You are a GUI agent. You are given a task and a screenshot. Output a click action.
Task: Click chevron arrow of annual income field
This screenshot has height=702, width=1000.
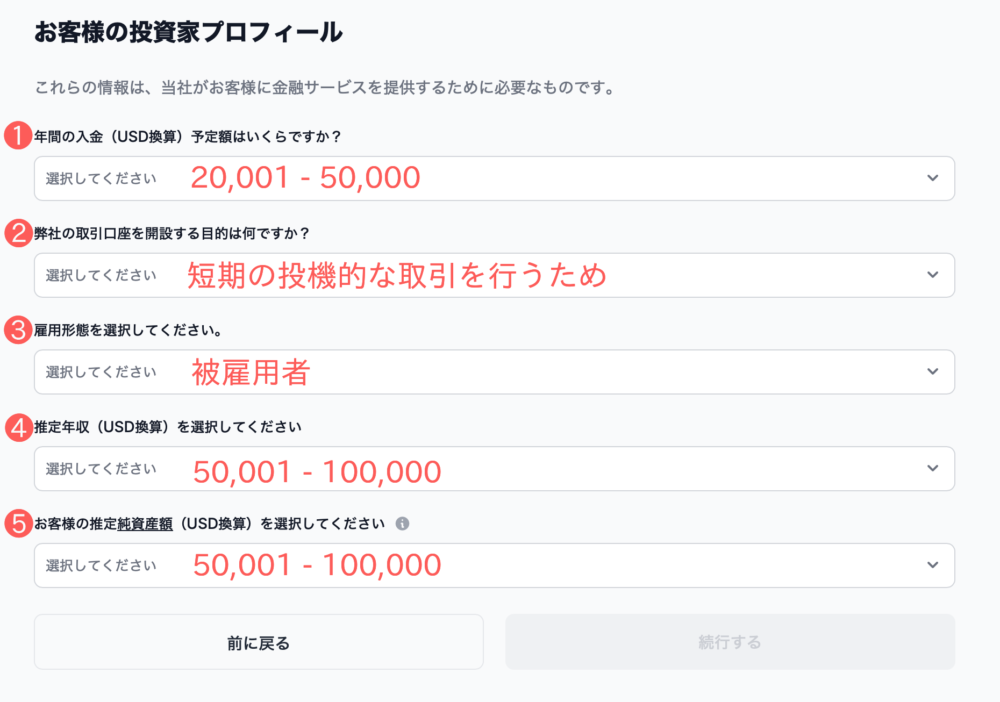932,468
